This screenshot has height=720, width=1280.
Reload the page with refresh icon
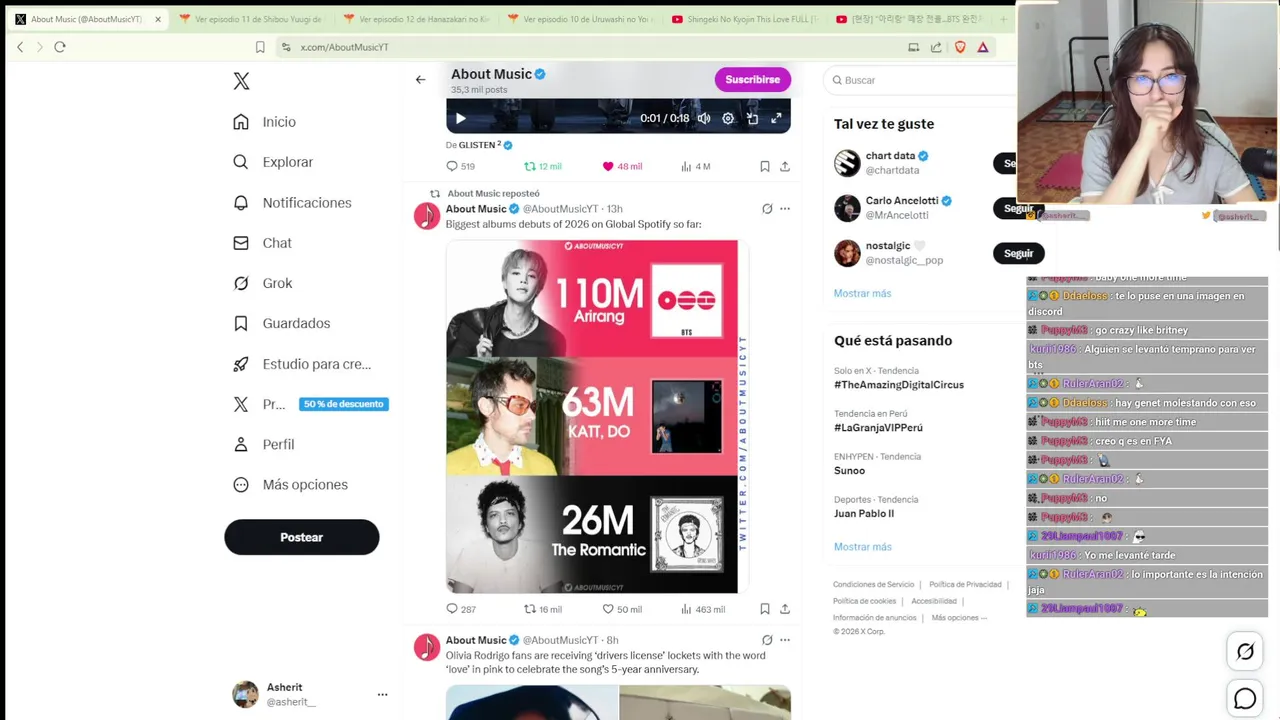tap(60, 47)
